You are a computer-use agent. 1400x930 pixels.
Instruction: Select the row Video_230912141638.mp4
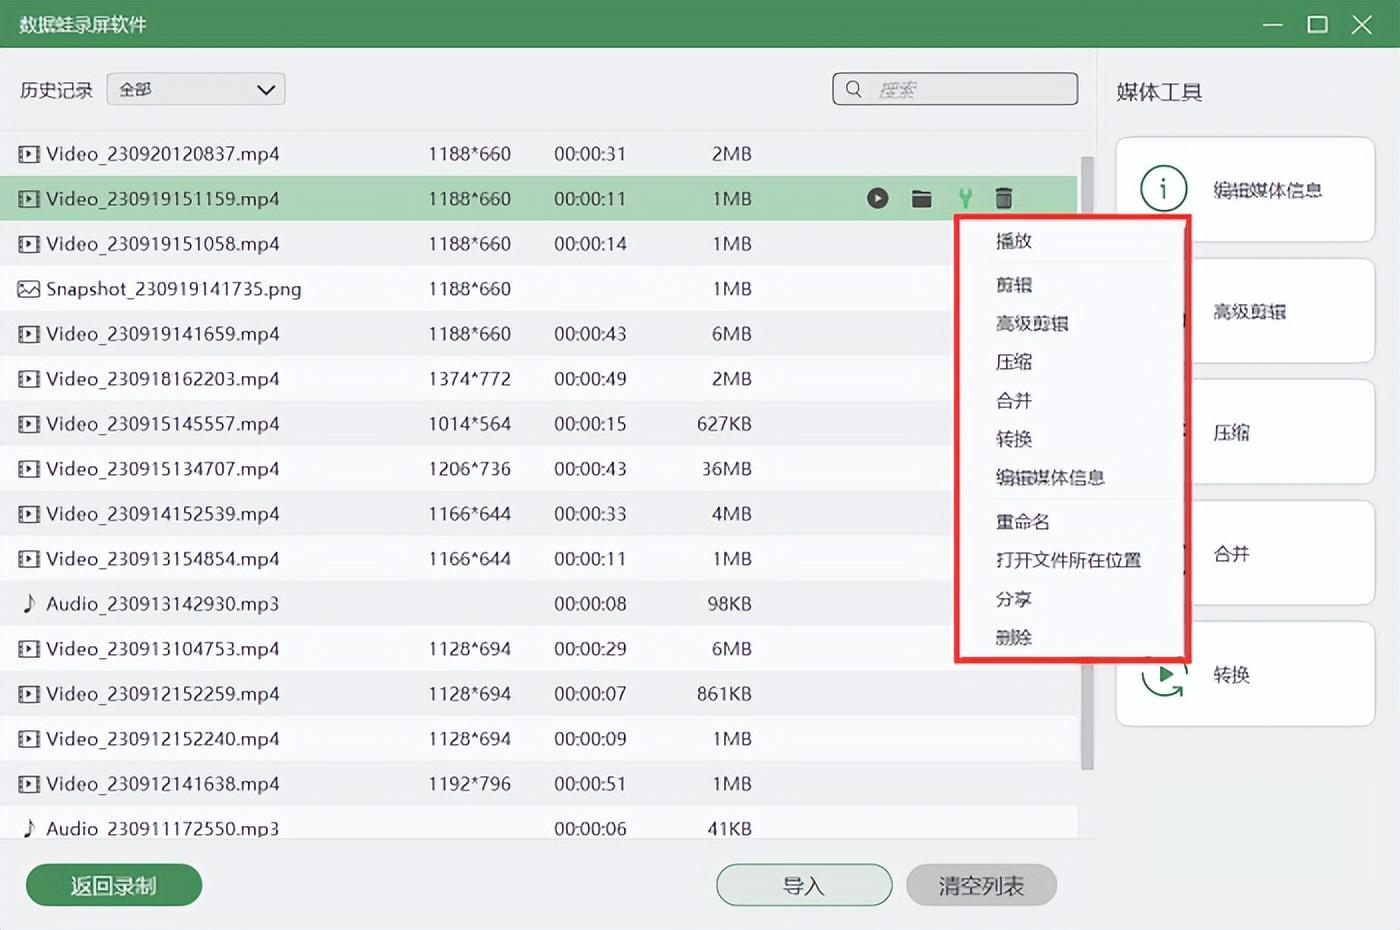tap(538, 784)
